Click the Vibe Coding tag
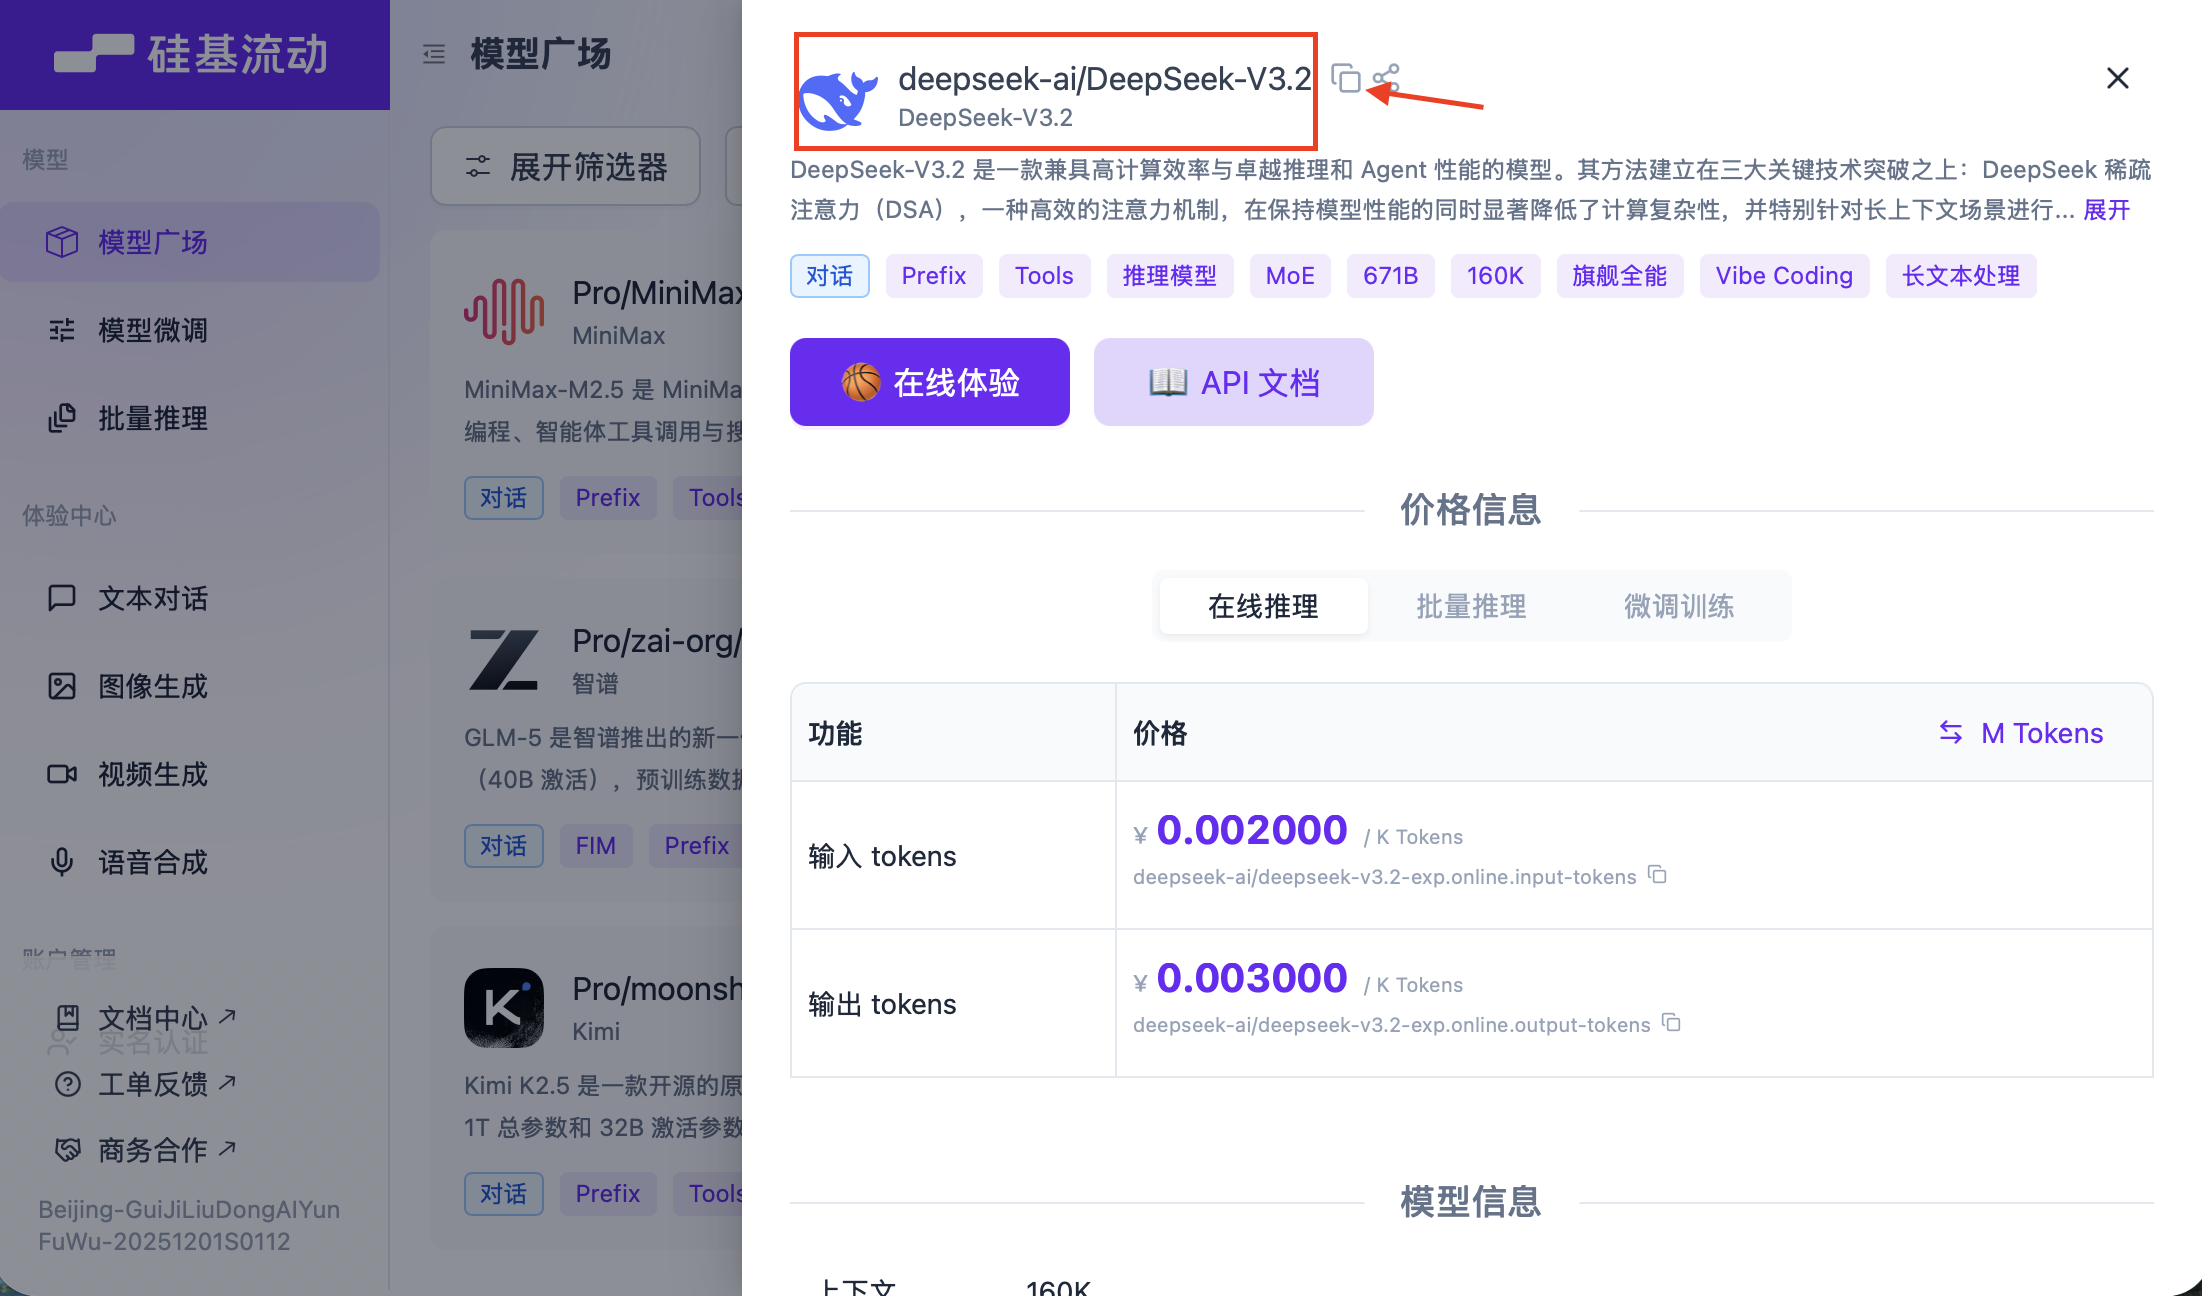Screen dimensions: 2202x1296 pos(1784,276)
